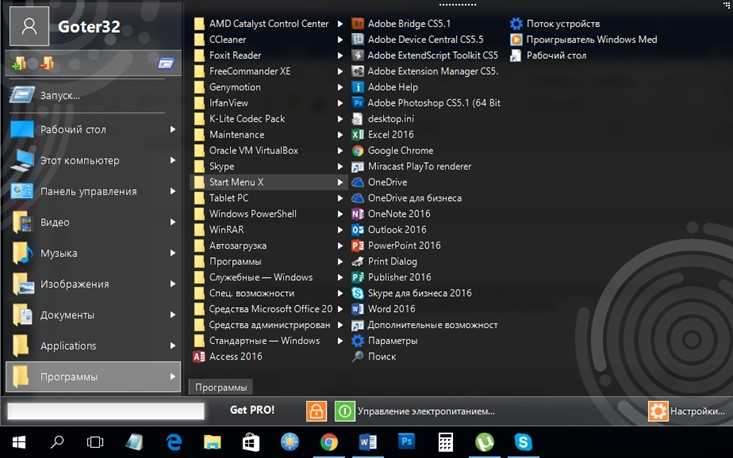Open Этот компьютер menu item
The height and width of the screenshot is (458, 733).
pyautogui.click(x=93, y=160)
